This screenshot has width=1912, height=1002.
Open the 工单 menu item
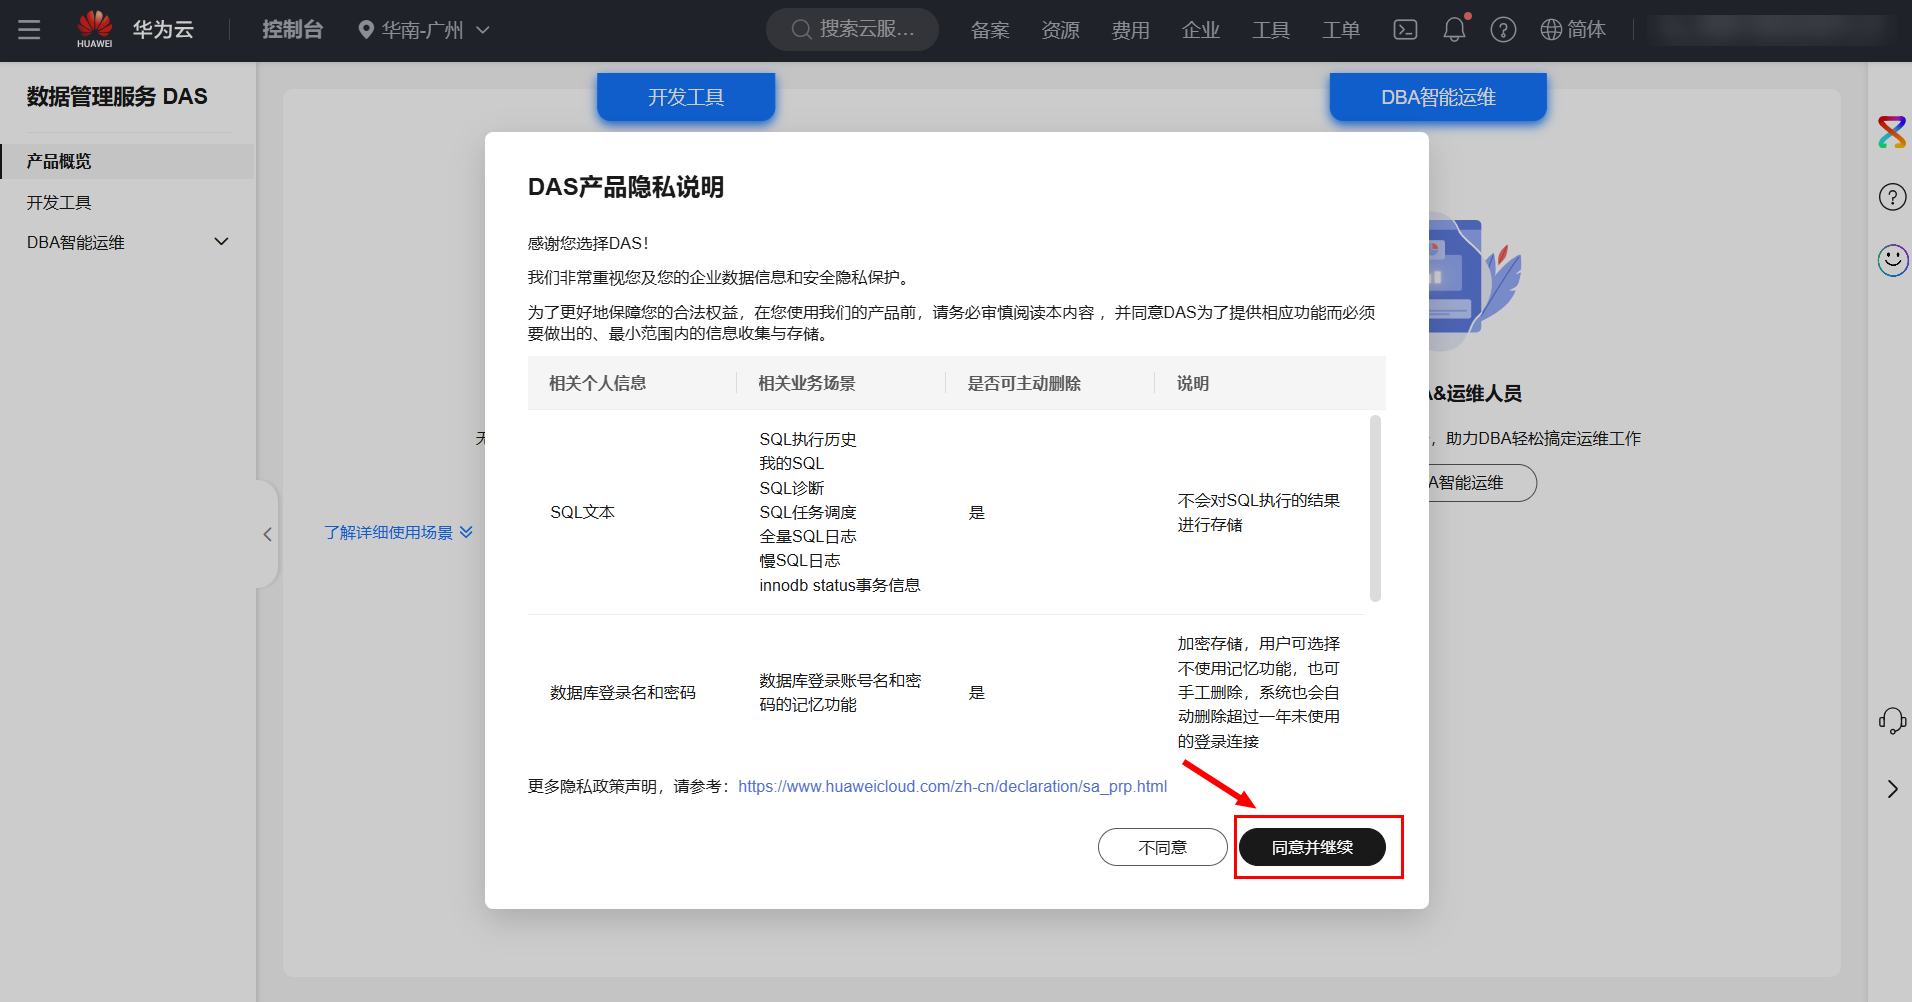coord(1341,30)
